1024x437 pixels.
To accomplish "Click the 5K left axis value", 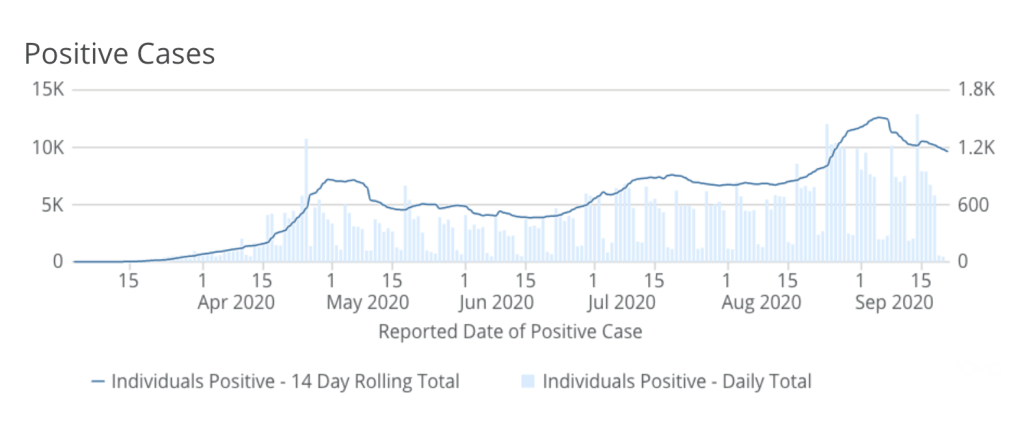I will tap(51, 205).
